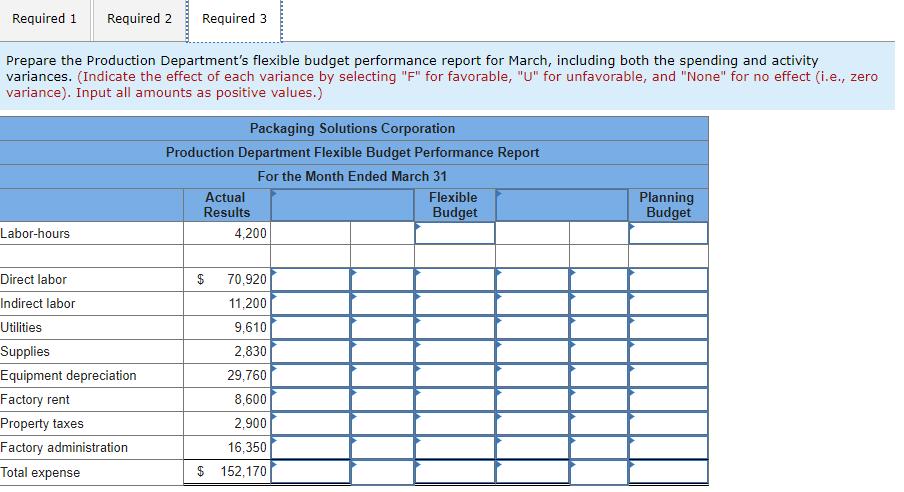Screen dimensions: 904x492
Task: Select Indirect labor Flexible Budget cell
Action: [455, 303]
